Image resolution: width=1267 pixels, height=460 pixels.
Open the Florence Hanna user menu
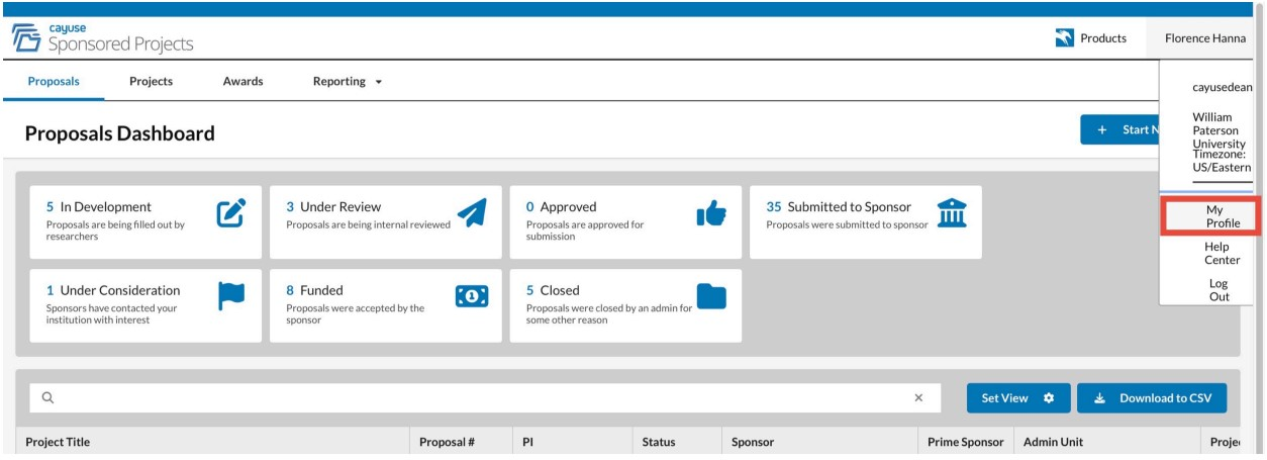click(1205, 38)
